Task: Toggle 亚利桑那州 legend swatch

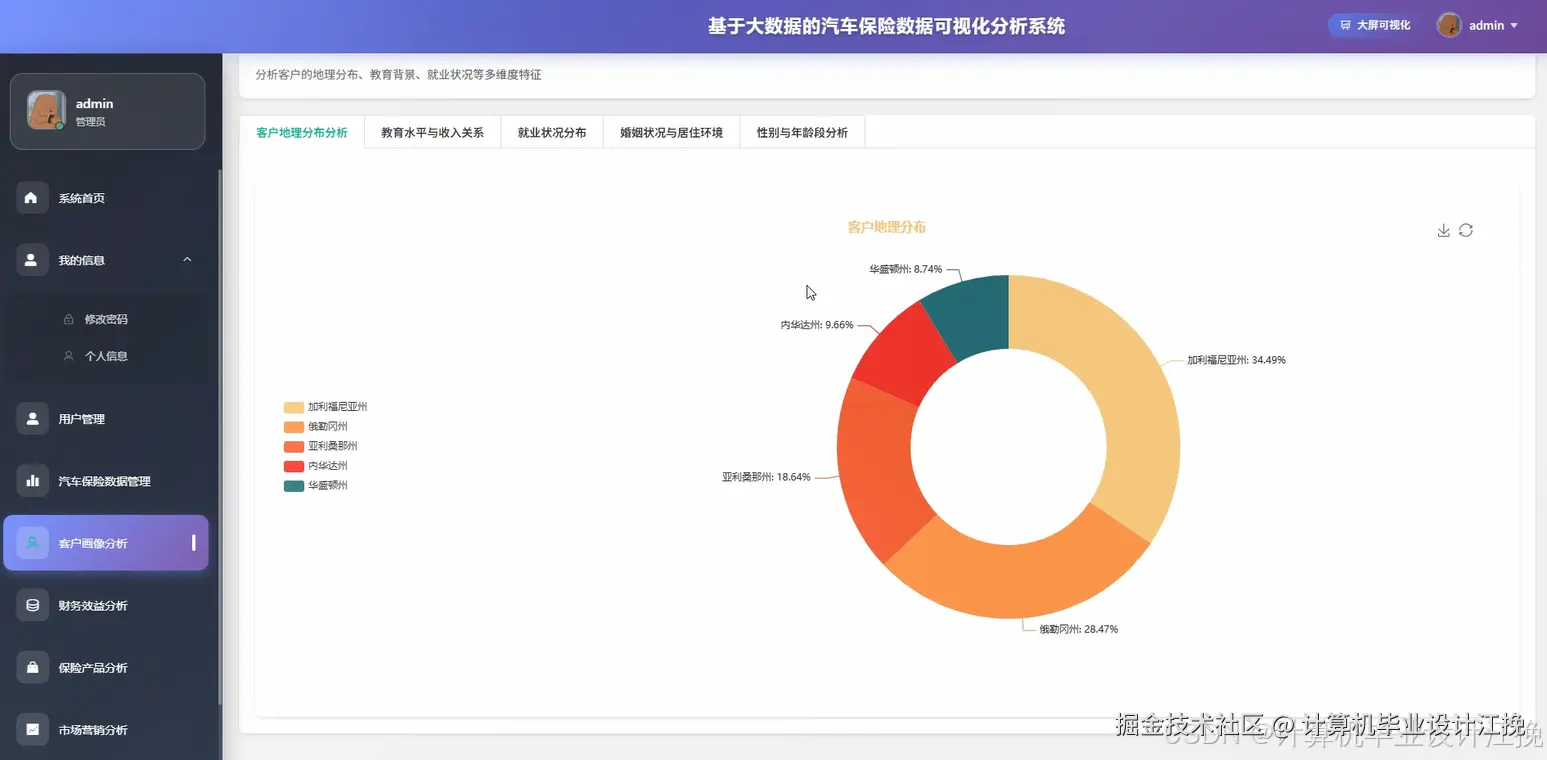Action: coord(294,446)
